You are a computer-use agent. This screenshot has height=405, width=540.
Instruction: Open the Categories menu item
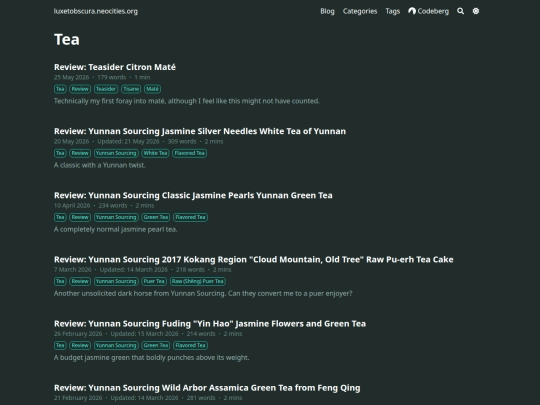[x=360, y=11]
